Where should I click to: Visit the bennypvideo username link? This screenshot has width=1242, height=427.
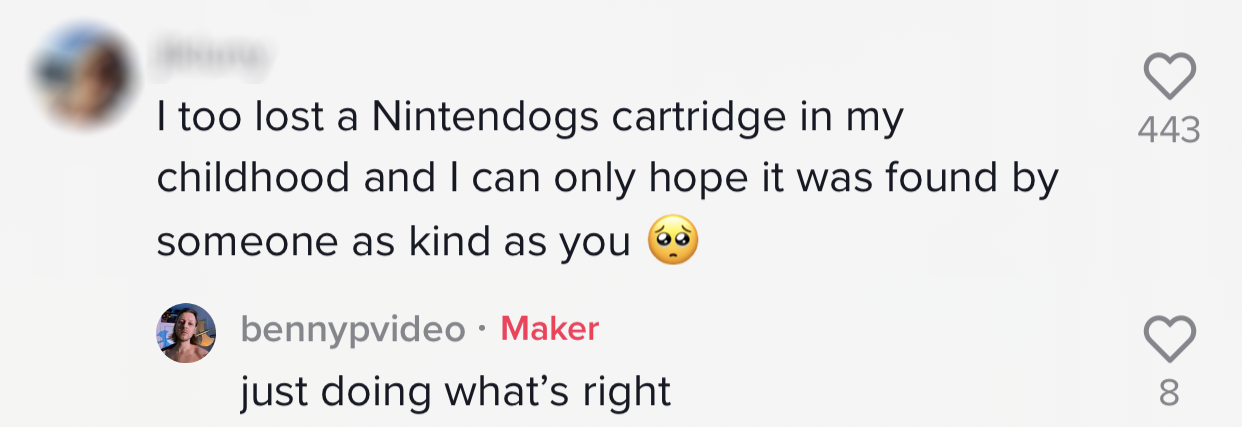(353, 329)
